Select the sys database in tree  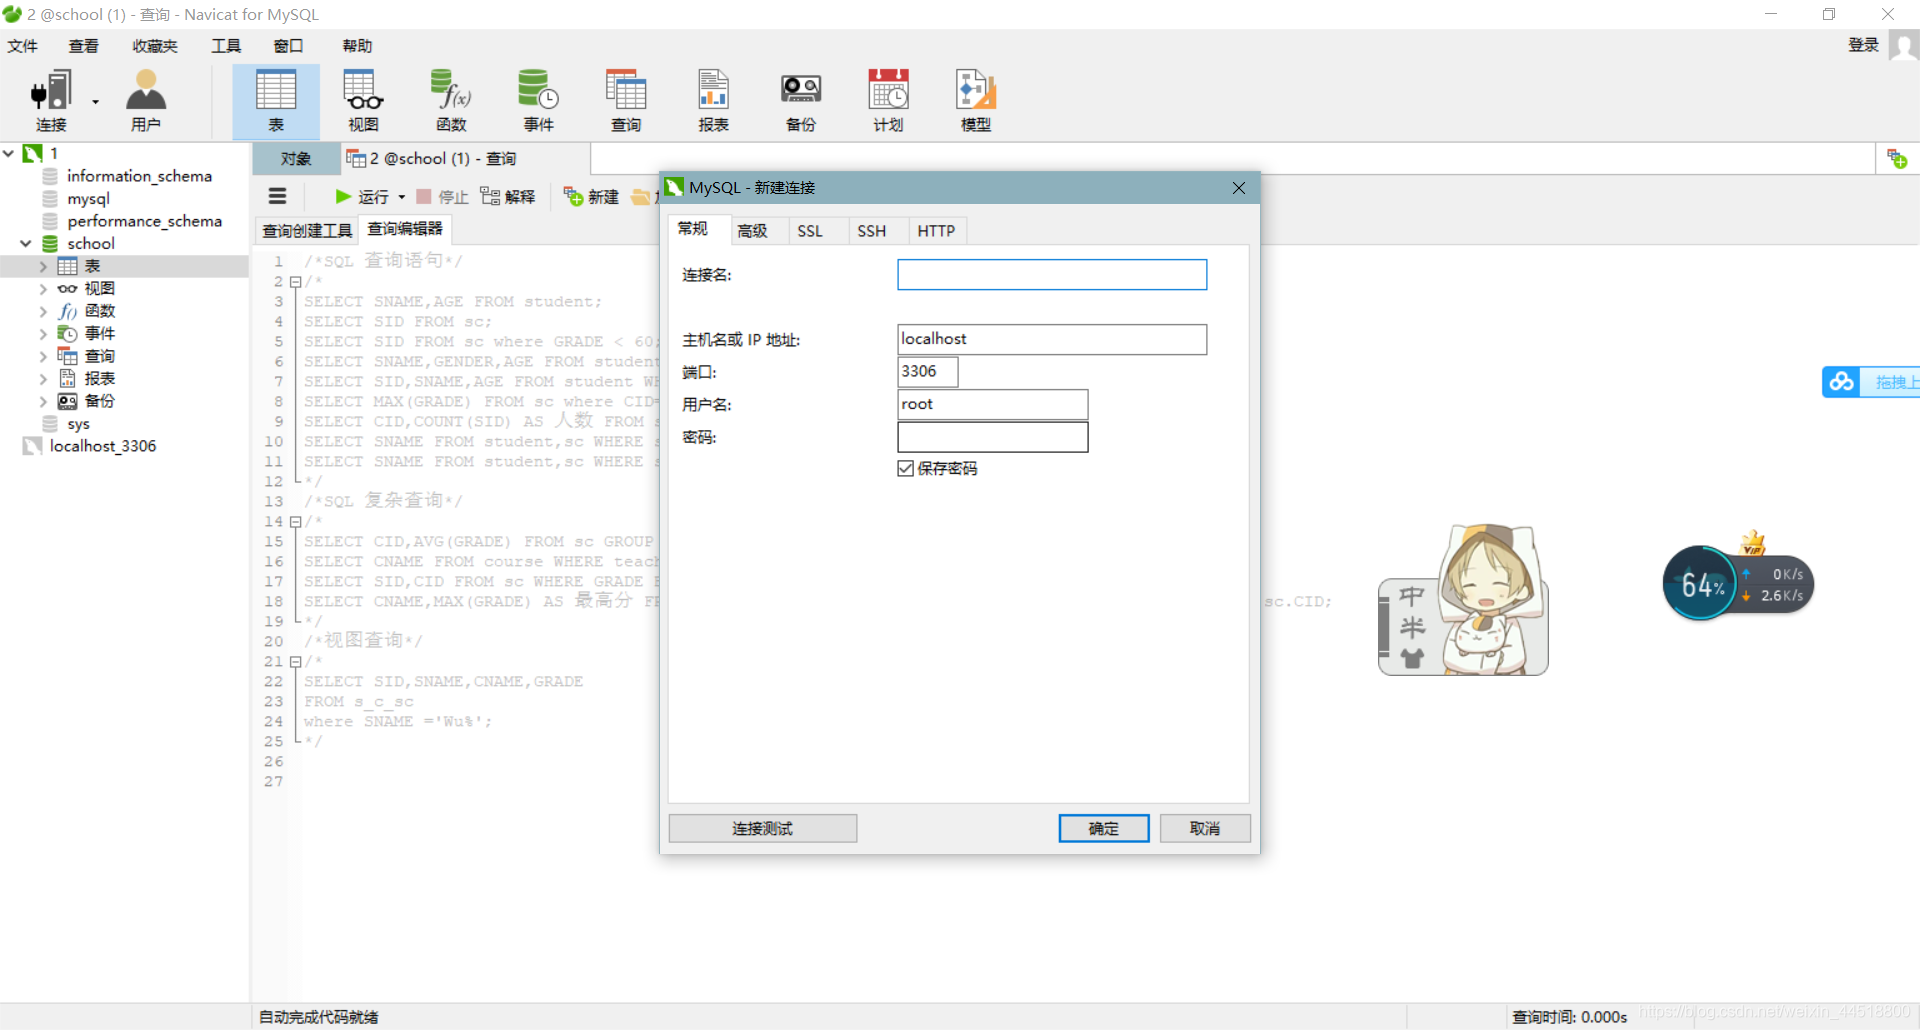78,424
